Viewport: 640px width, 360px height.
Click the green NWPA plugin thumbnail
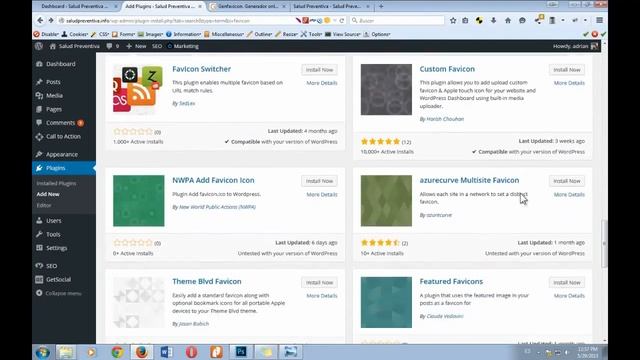[138, 201]
